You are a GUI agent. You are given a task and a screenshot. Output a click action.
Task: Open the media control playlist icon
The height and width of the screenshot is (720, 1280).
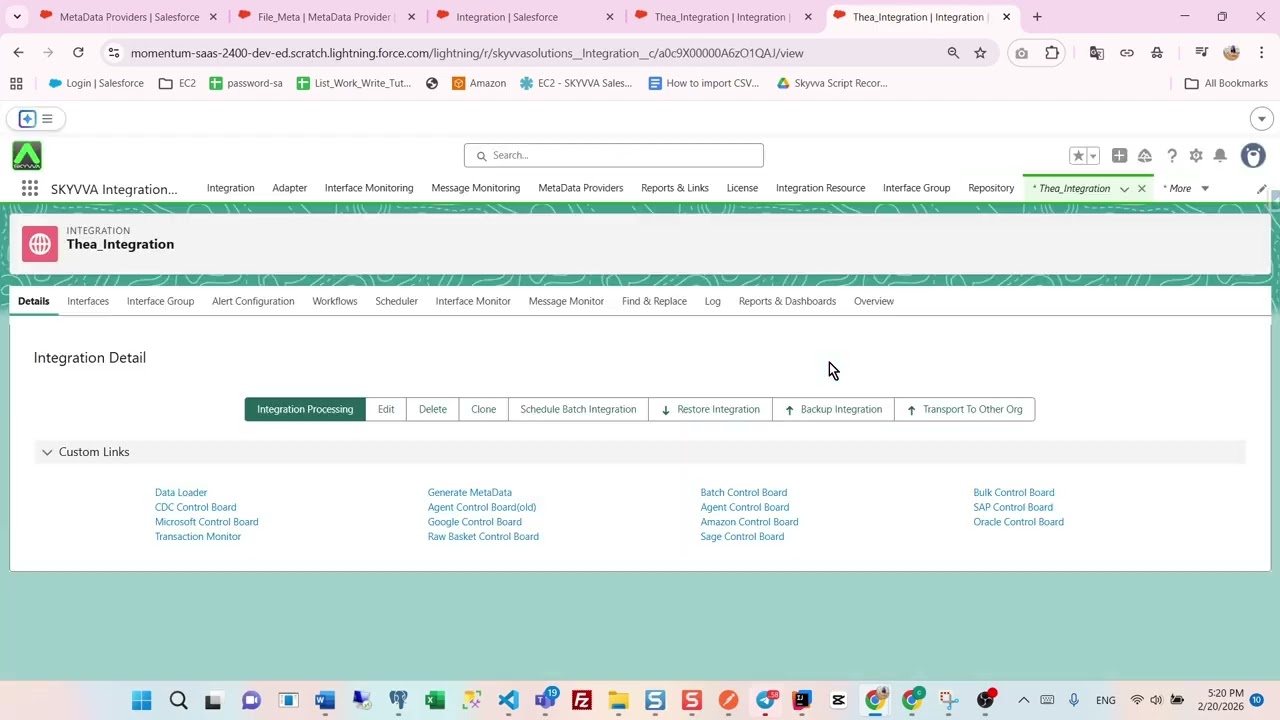1201,53
